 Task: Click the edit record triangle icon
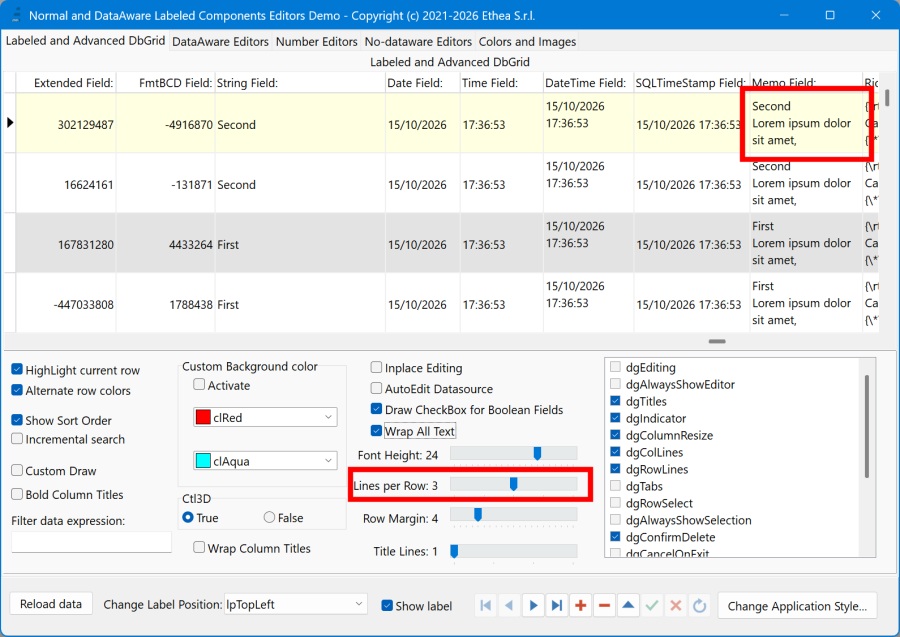pos(628,605)
